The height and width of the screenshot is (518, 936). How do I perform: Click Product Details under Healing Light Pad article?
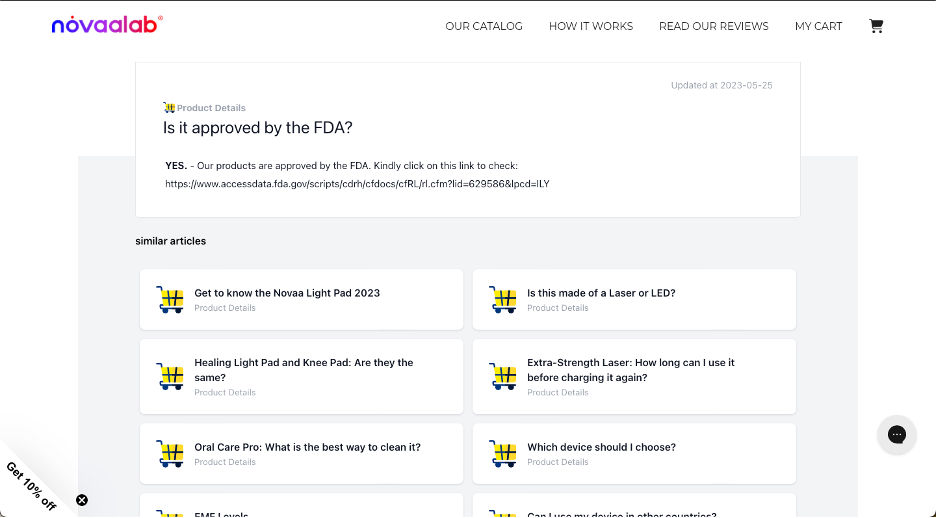(225, 393)
